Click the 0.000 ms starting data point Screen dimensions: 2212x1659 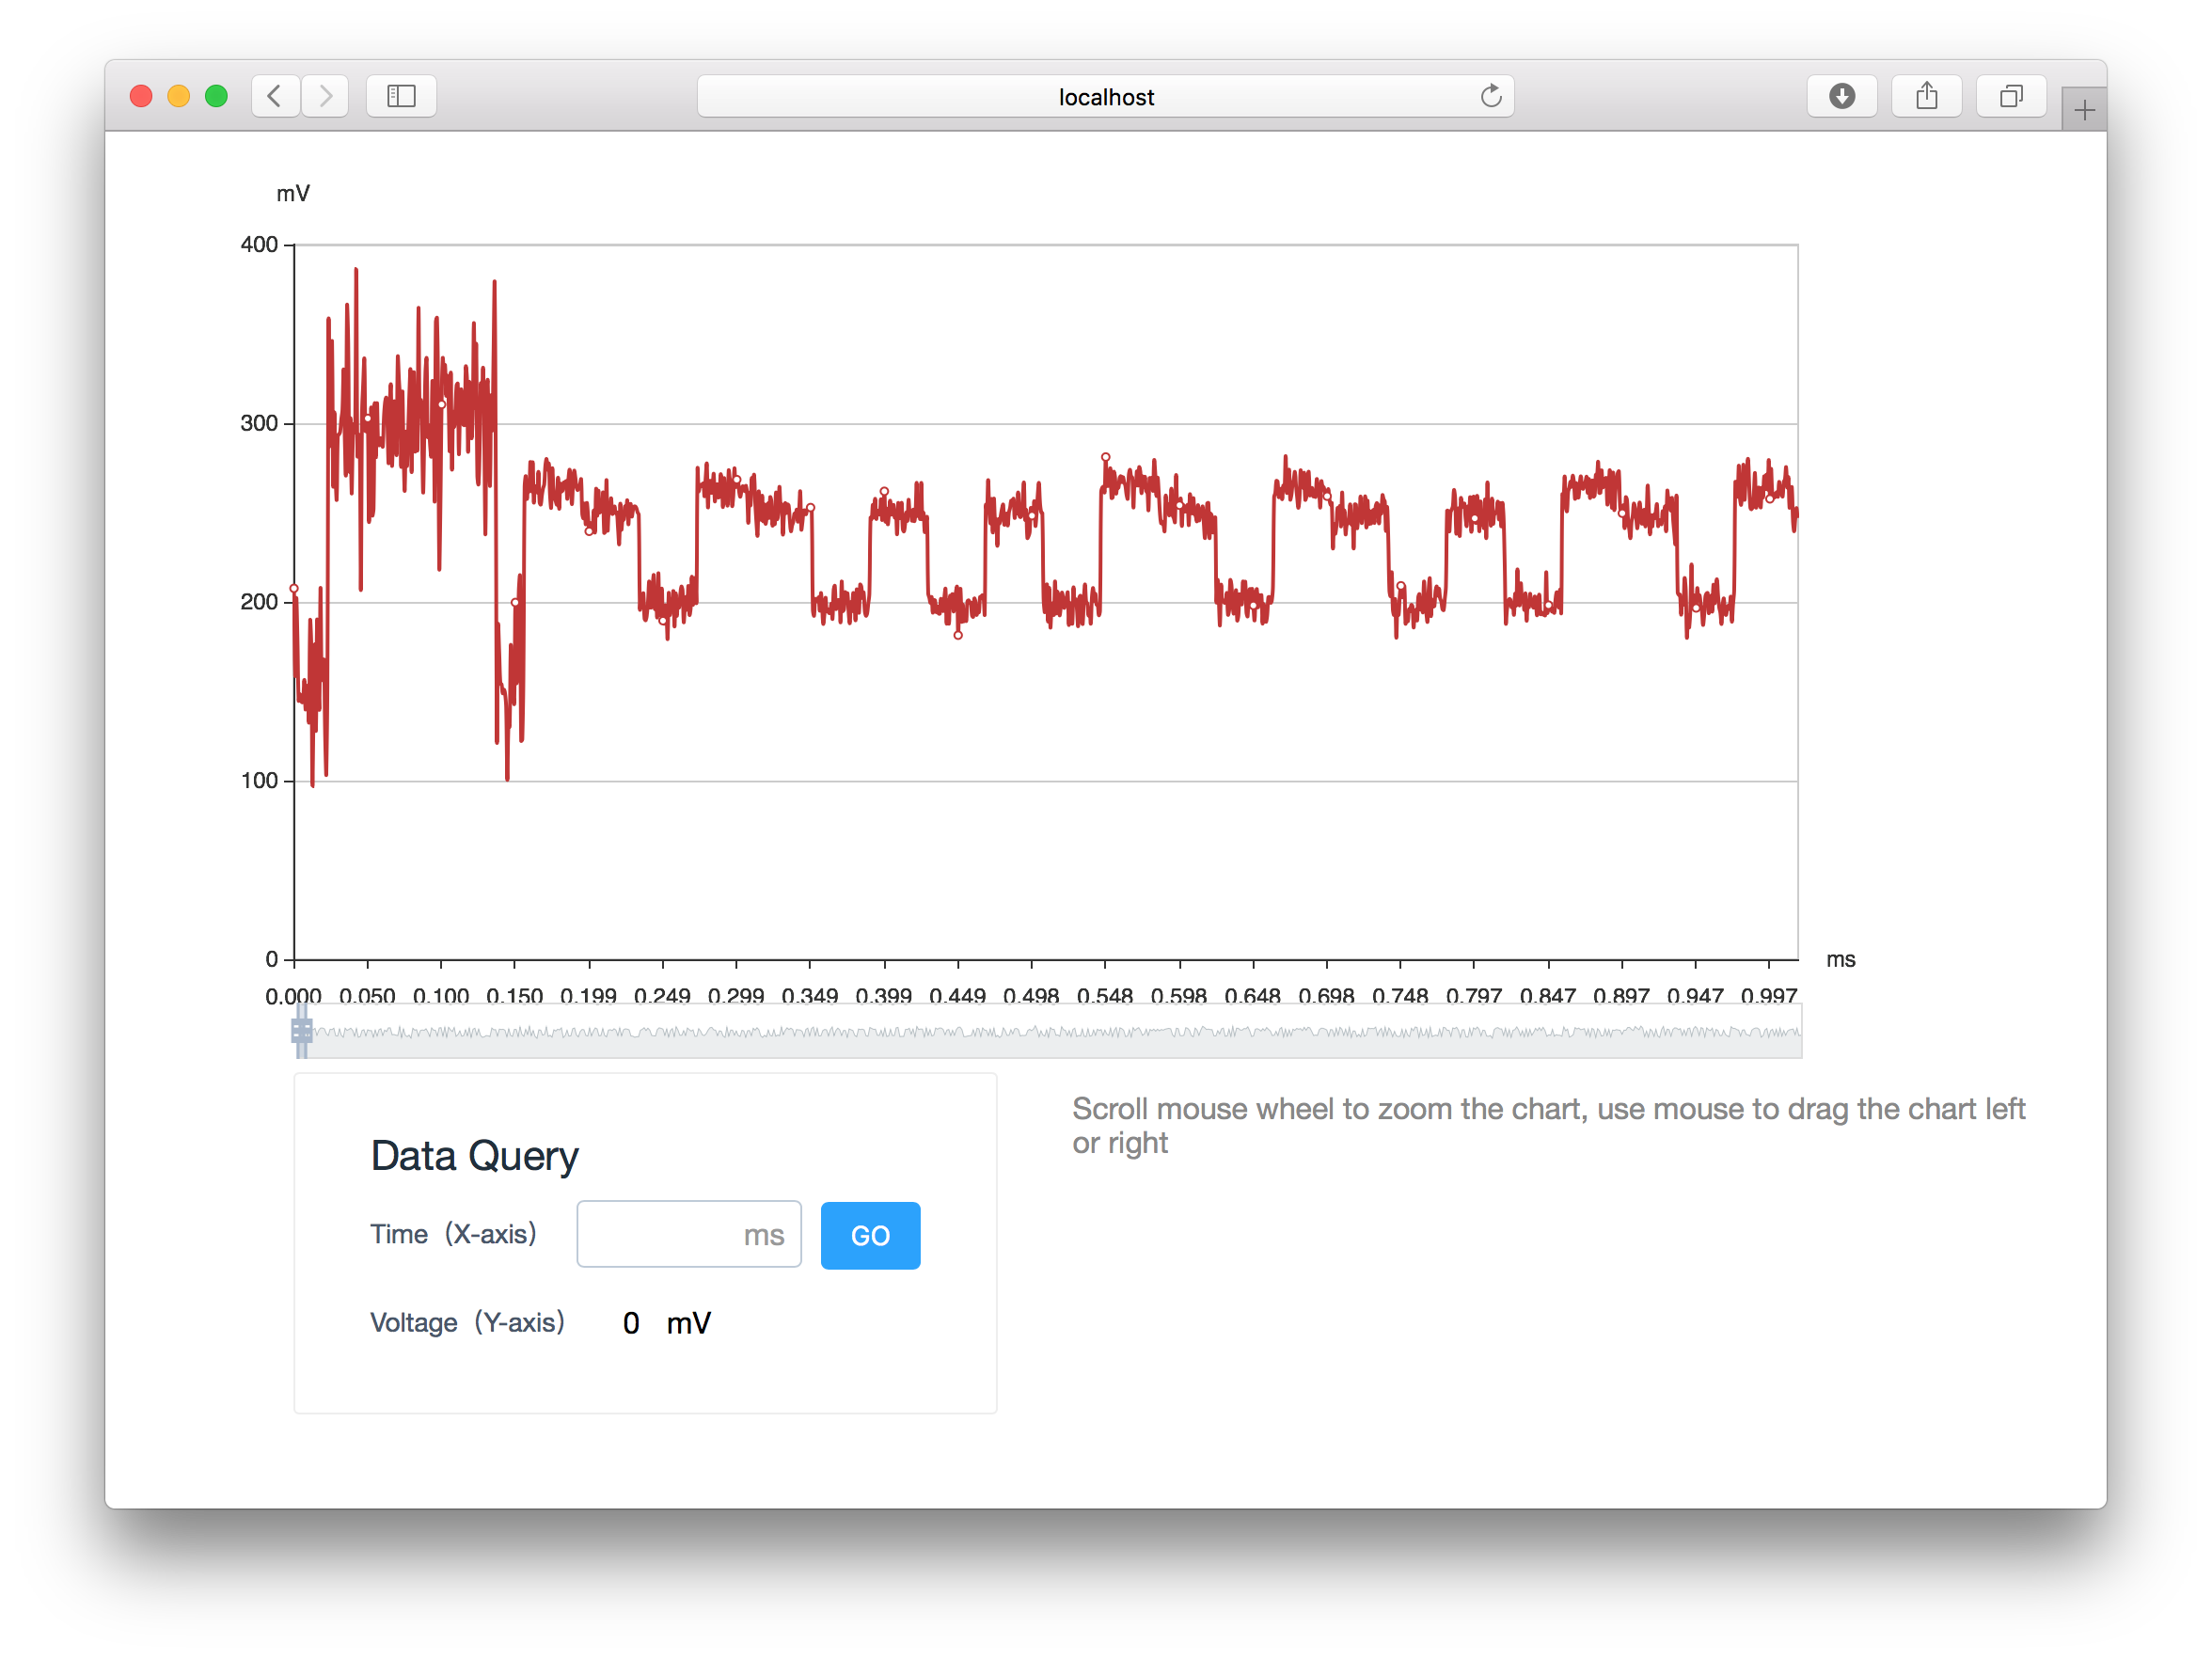(294, 589)
